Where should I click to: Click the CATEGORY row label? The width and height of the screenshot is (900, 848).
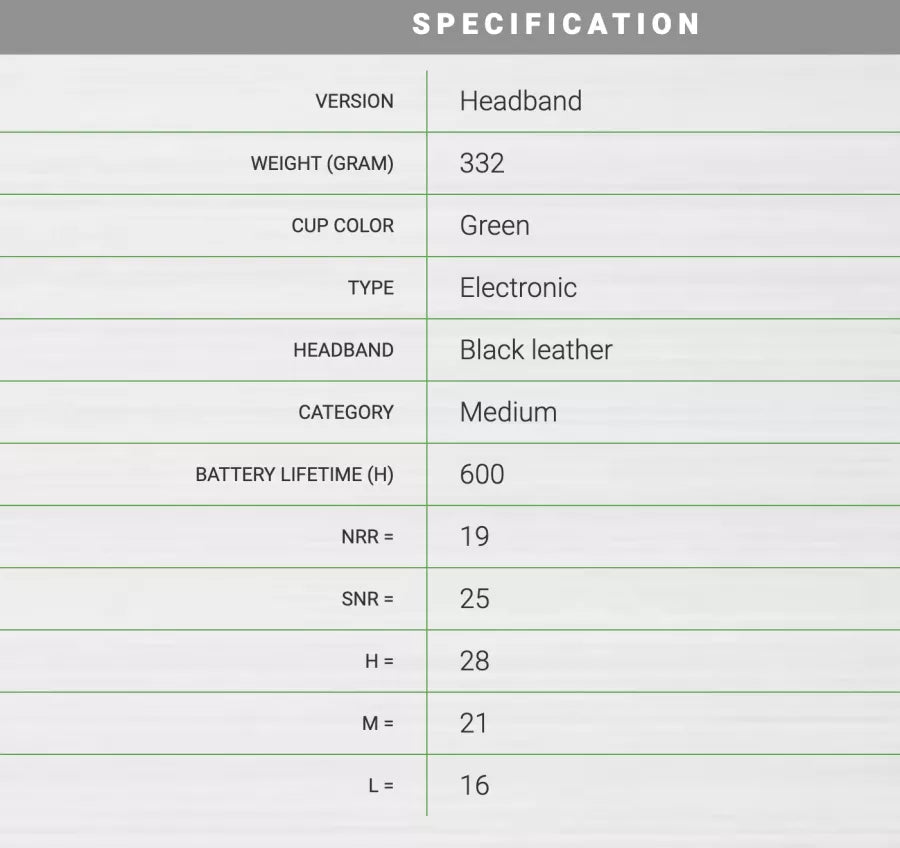(x=345, y=412)
